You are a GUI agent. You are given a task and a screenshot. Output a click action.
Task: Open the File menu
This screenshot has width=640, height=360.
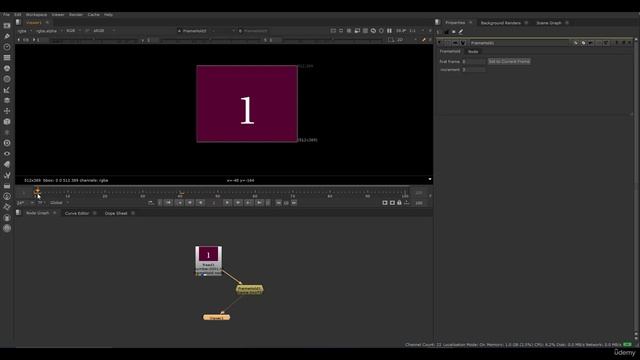[x=6, y=15]
